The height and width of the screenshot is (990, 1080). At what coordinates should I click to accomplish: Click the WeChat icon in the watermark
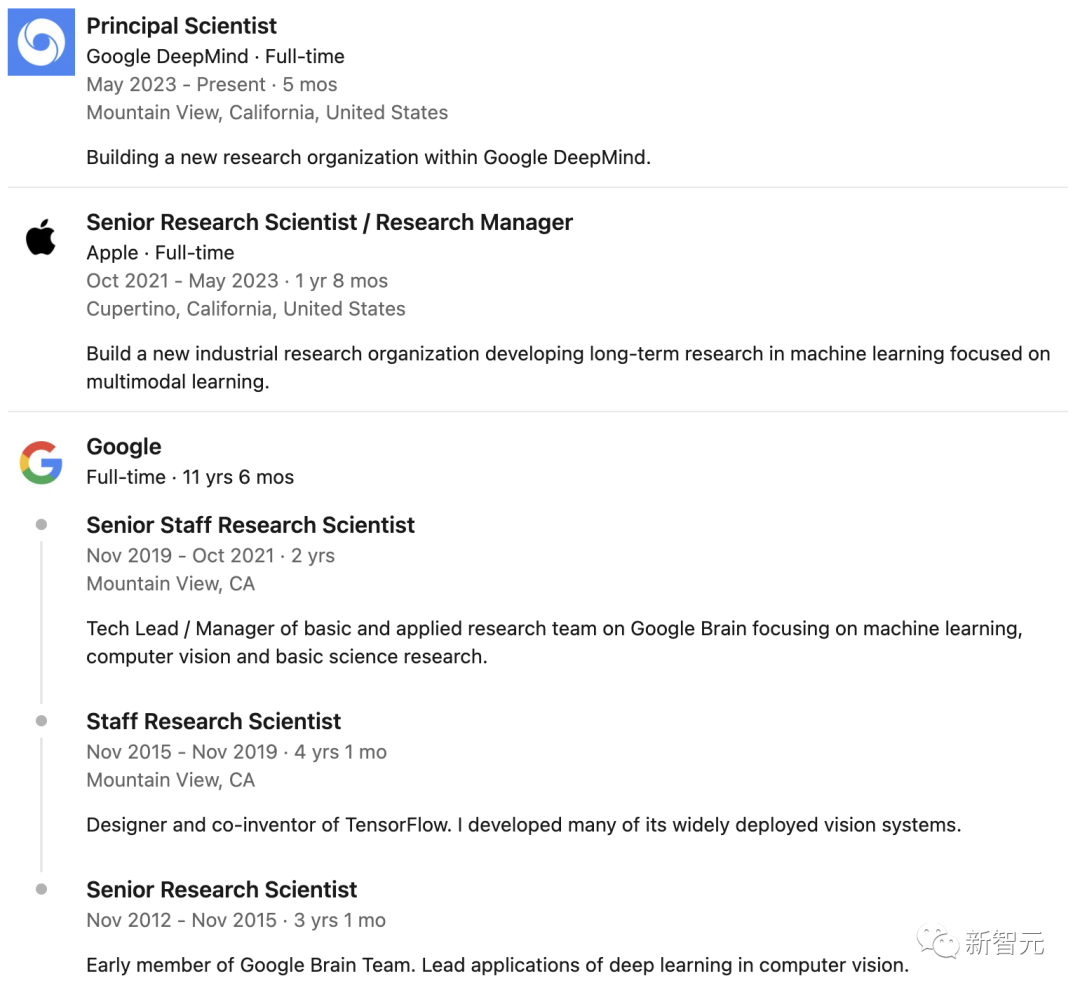click(x=937, y=942)
